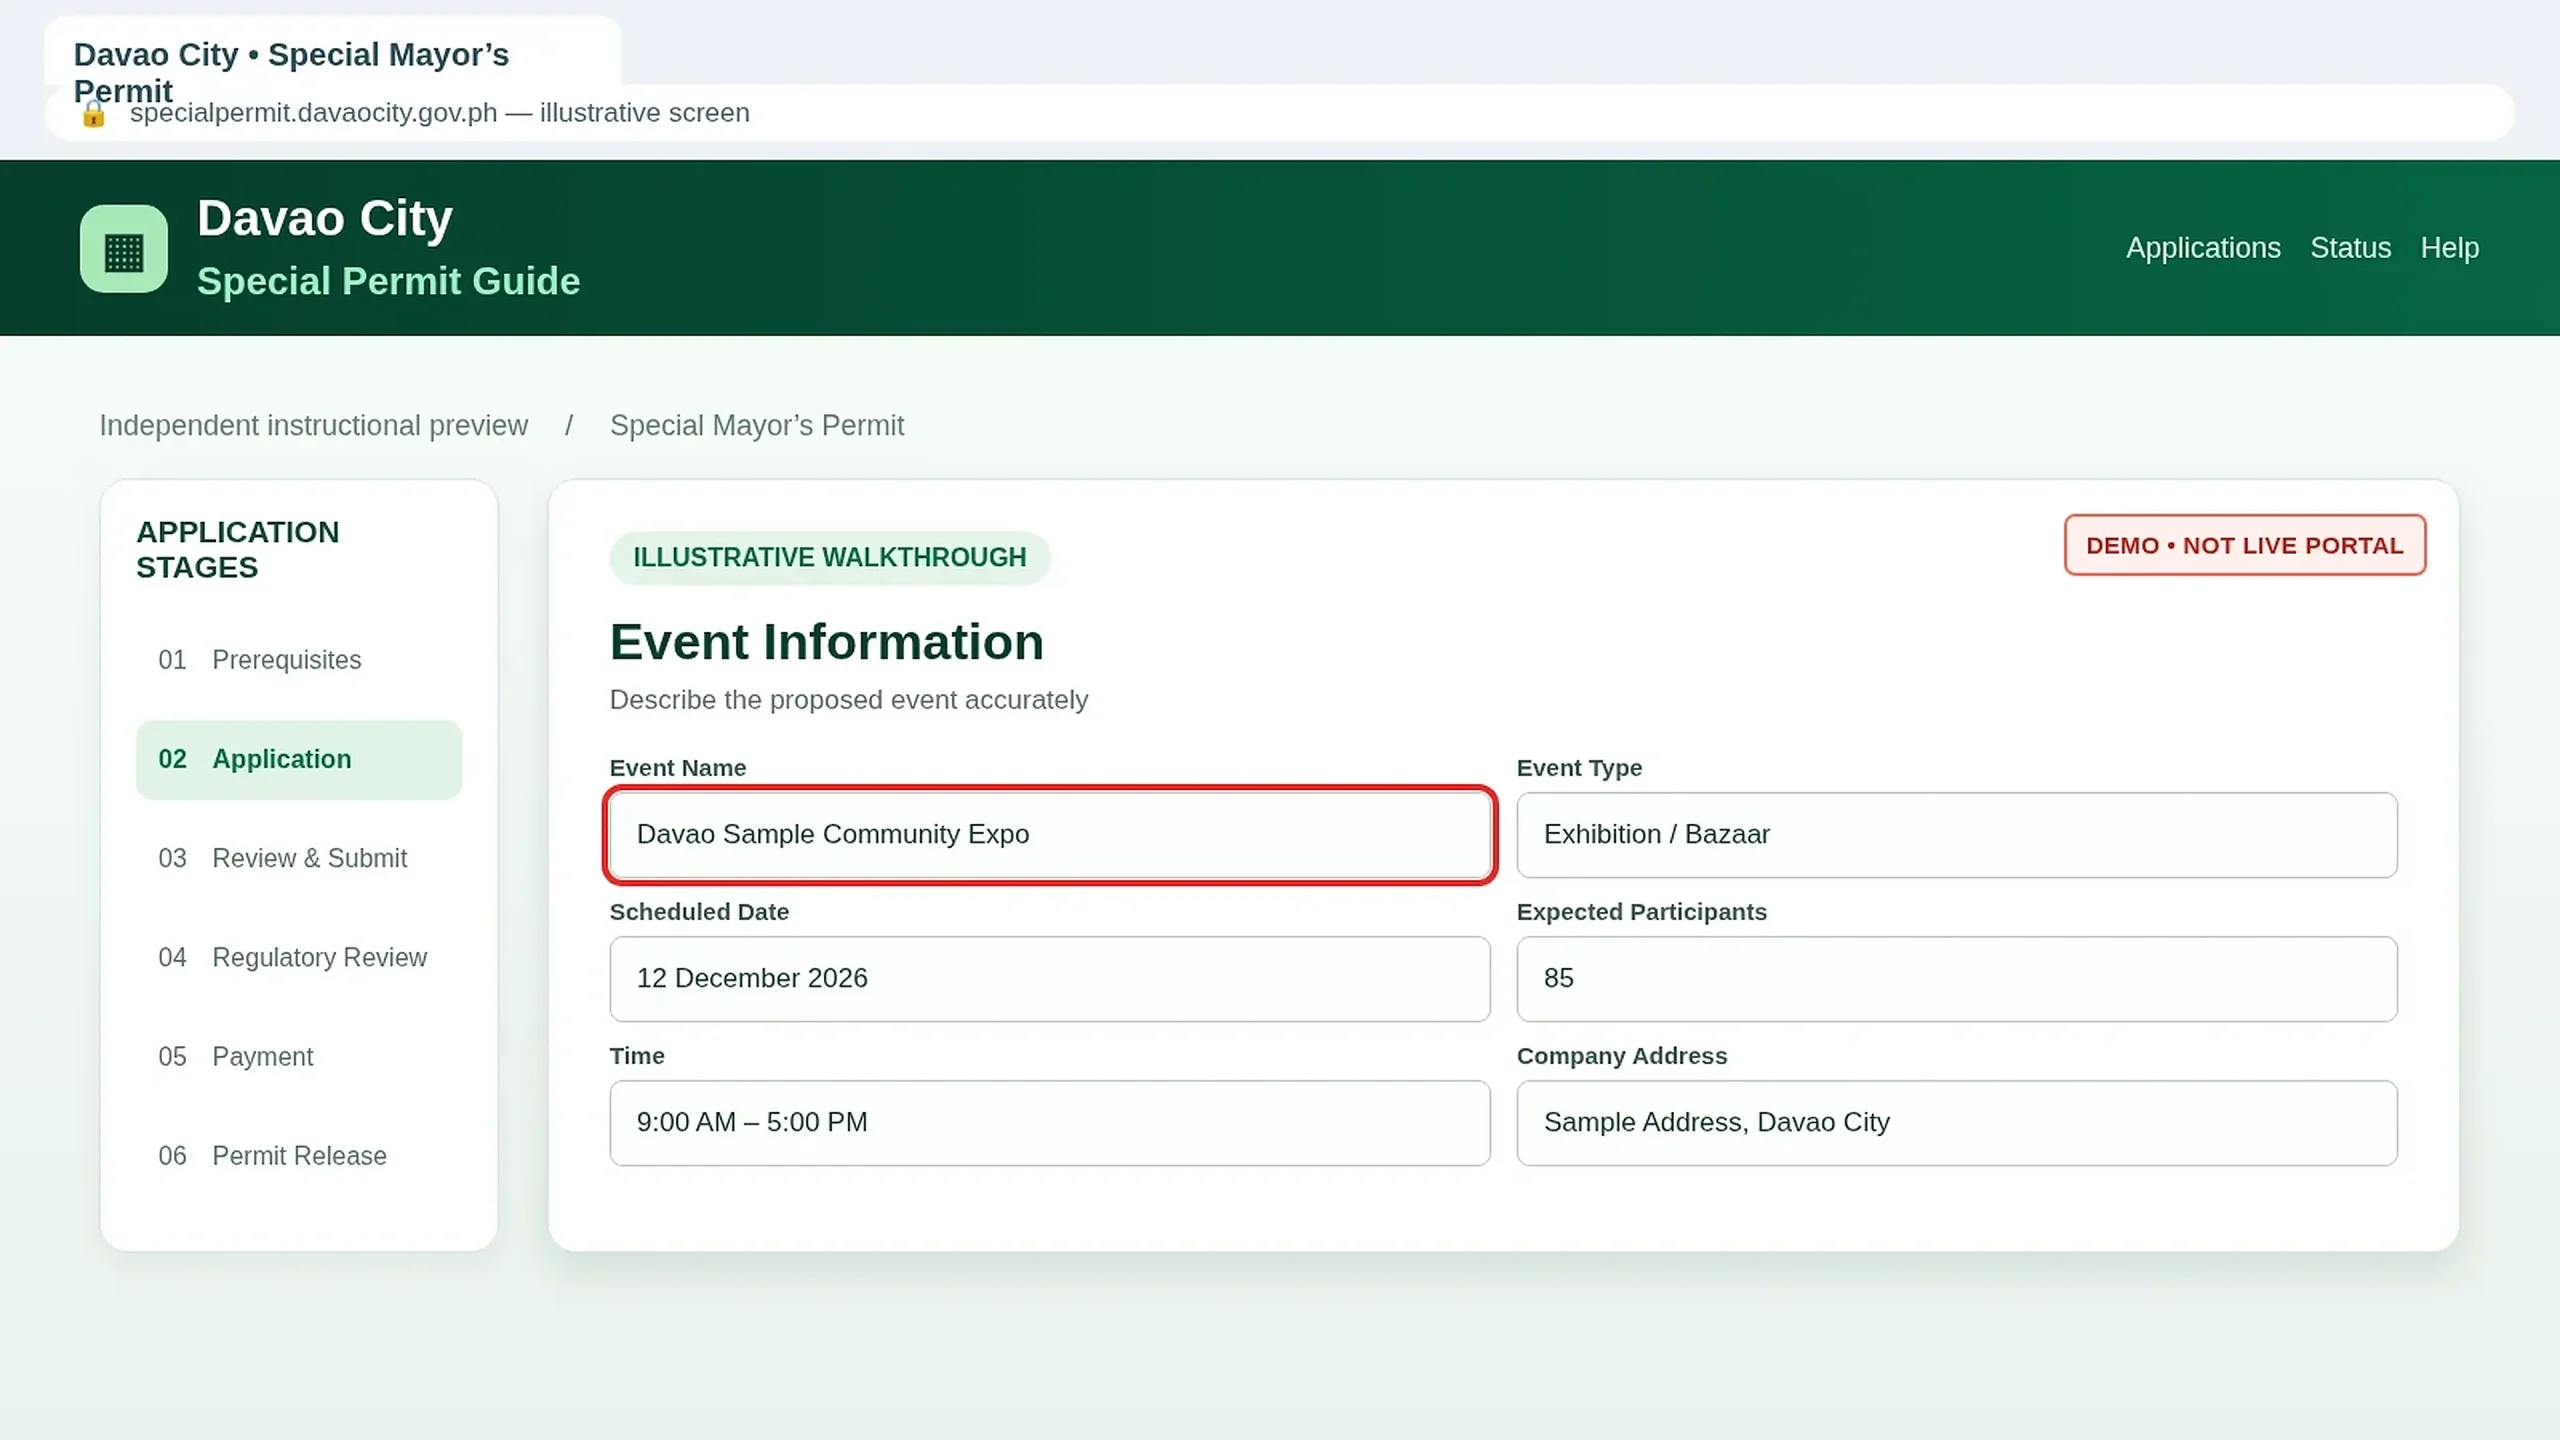Click the APPLICATION STAGES heading
Viewport: 2560px width, 1440px height.
click(238, 550)
